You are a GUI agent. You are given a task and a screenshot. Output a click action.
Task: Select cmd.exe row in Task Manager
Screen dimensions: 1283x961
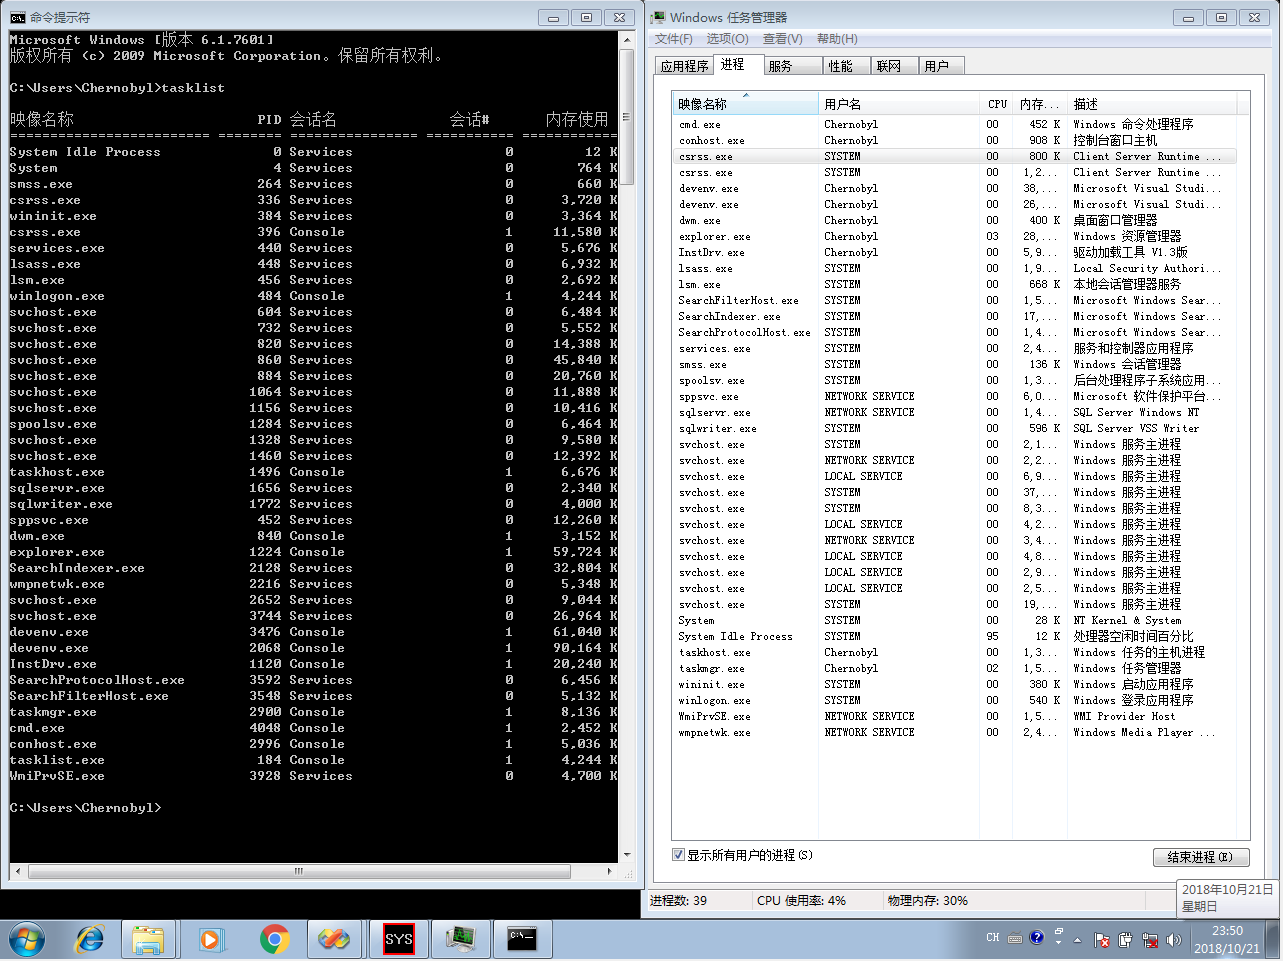point(957,124)
